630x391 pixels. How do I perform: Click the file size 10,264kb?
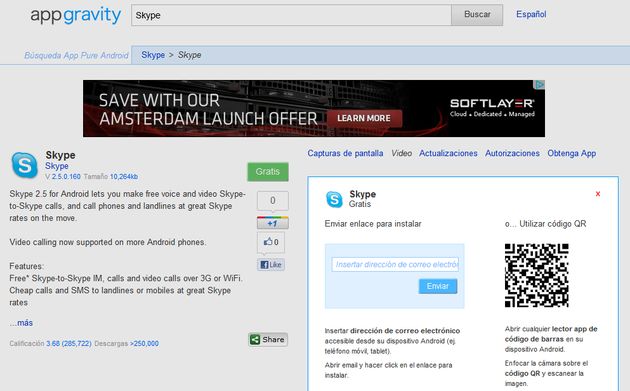pyautogui.click(x=124, y=176)
